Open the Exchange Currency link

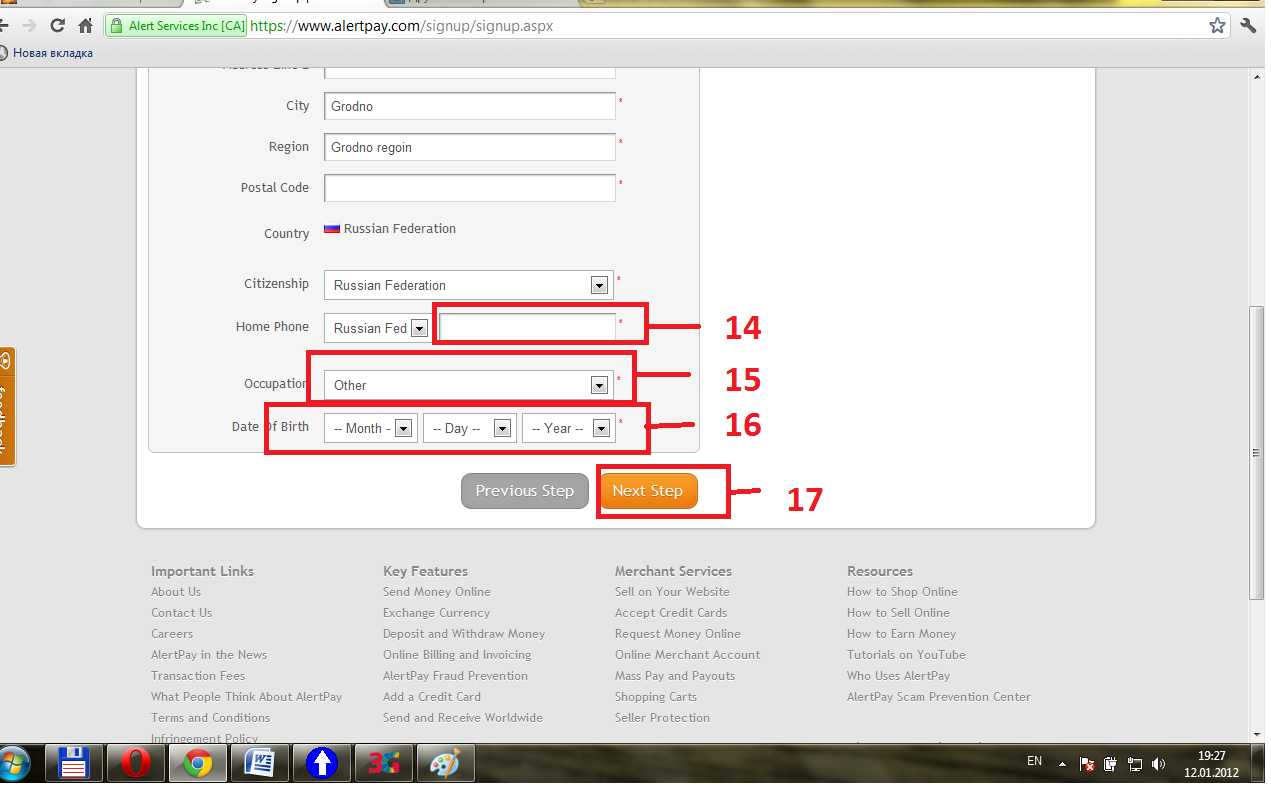tap(436, 613)
